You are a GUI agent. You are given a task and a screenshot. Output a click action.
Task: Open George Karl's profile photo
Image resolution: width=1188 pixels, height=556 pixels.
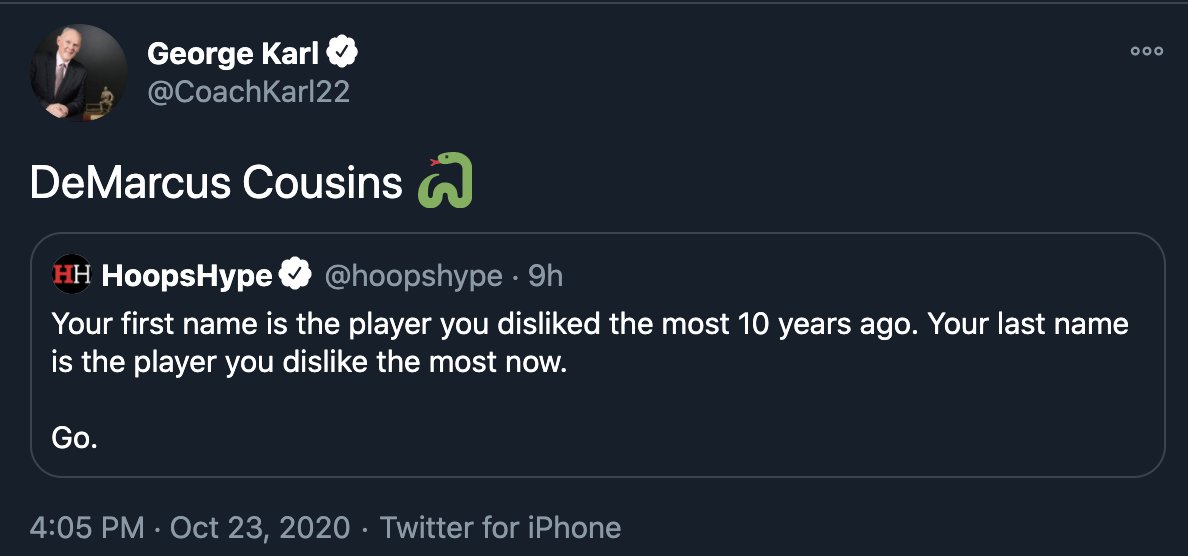[78, 72]
